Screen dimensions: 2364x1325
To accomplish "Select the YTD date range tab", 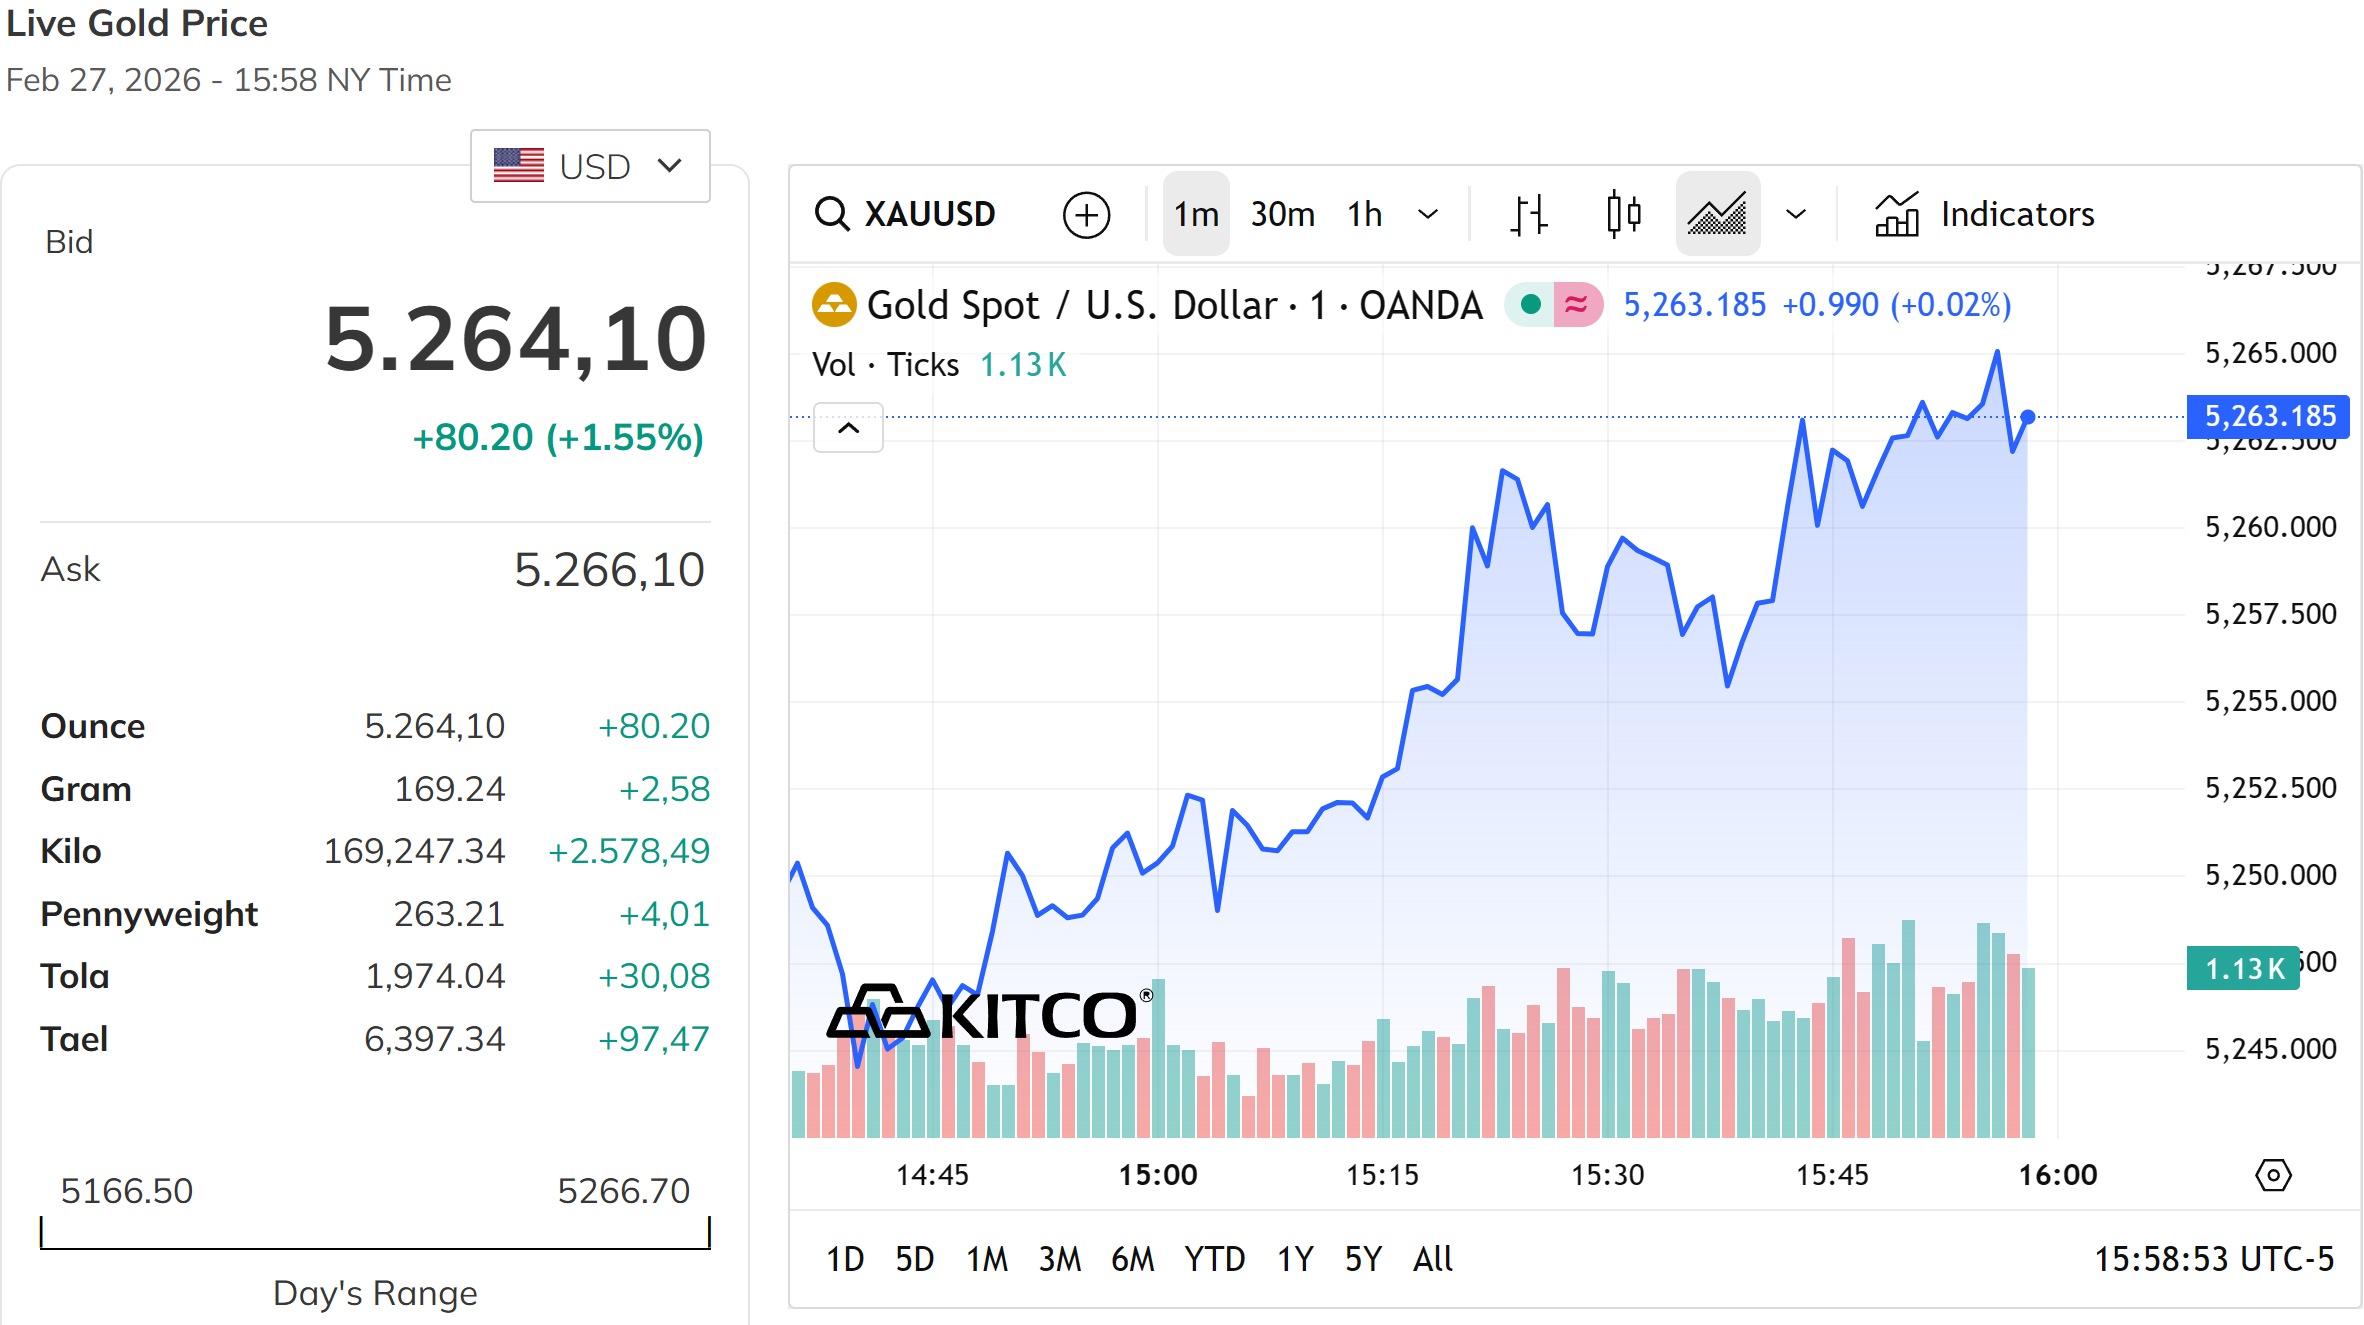I will point(1214,1259).
